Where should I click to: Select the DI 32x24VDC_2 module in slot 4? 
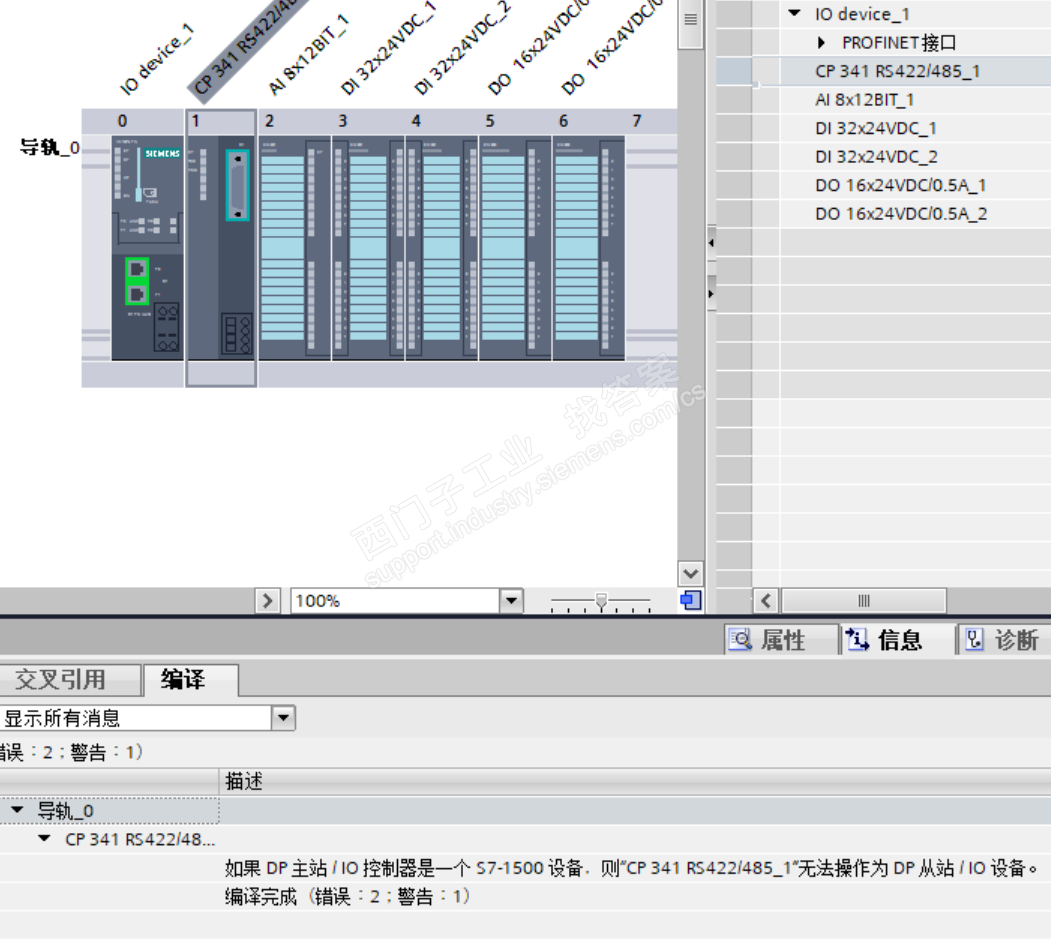click(442, 248)
